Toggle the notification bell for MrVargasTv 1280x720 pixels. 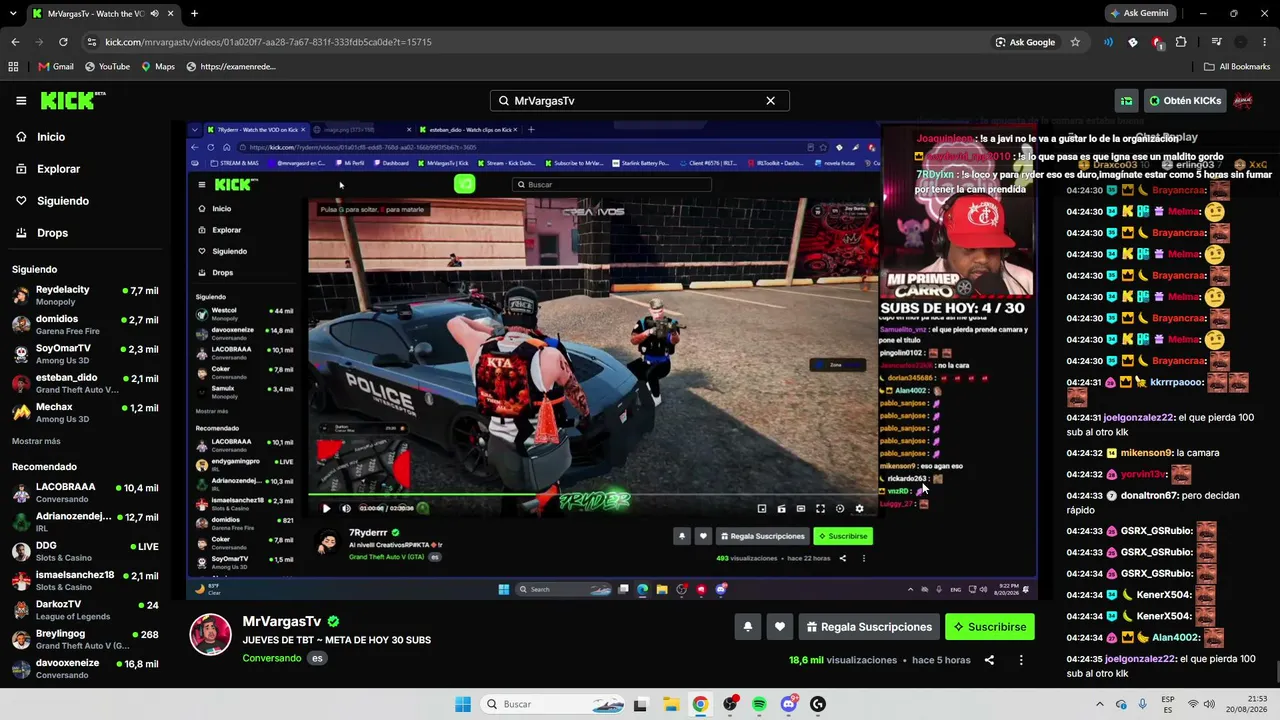pyautogui.click(x=747, y=627)
